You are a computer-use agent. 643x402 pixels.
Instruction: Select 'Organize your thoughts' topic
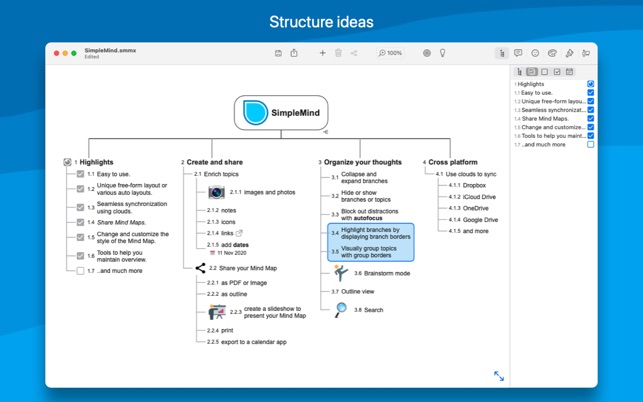[363, 162]
